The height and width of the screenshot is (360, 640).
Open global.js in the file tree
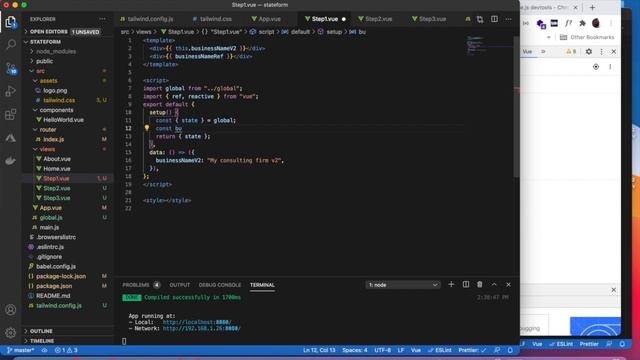[51, 218]
